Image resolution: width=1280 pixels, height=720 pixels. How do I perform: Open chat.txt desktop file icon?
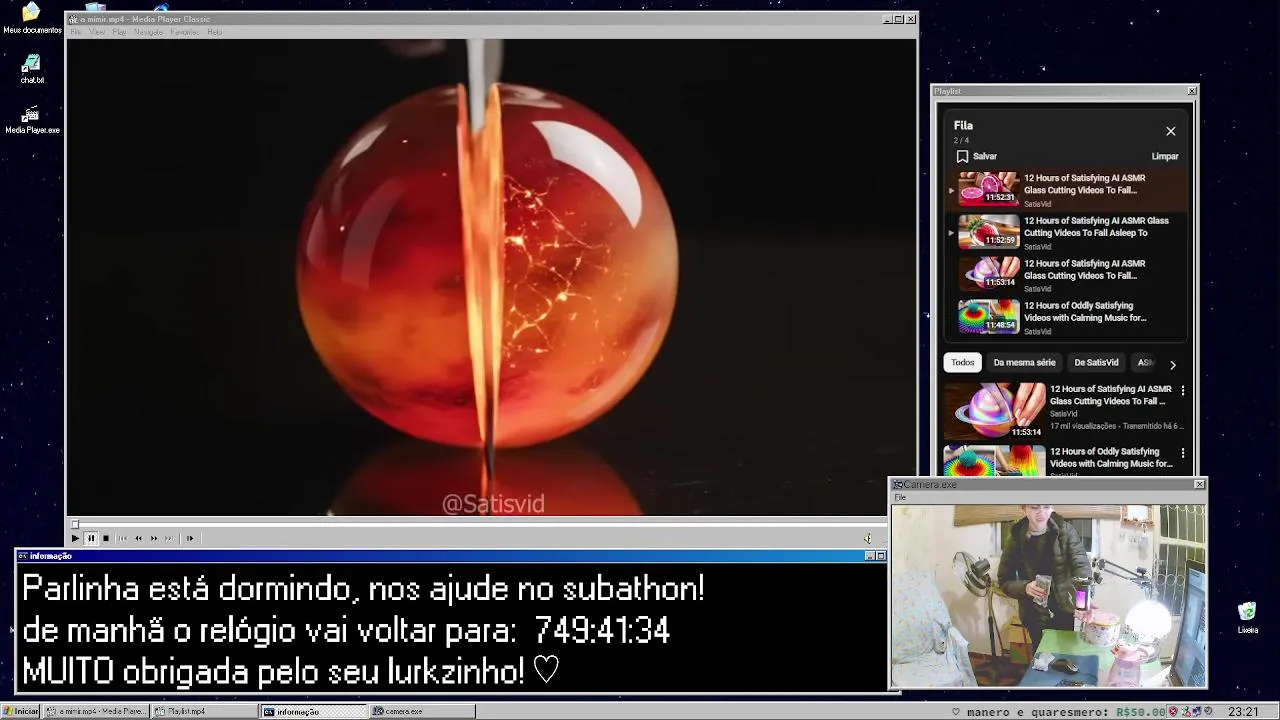coord(32,69)
